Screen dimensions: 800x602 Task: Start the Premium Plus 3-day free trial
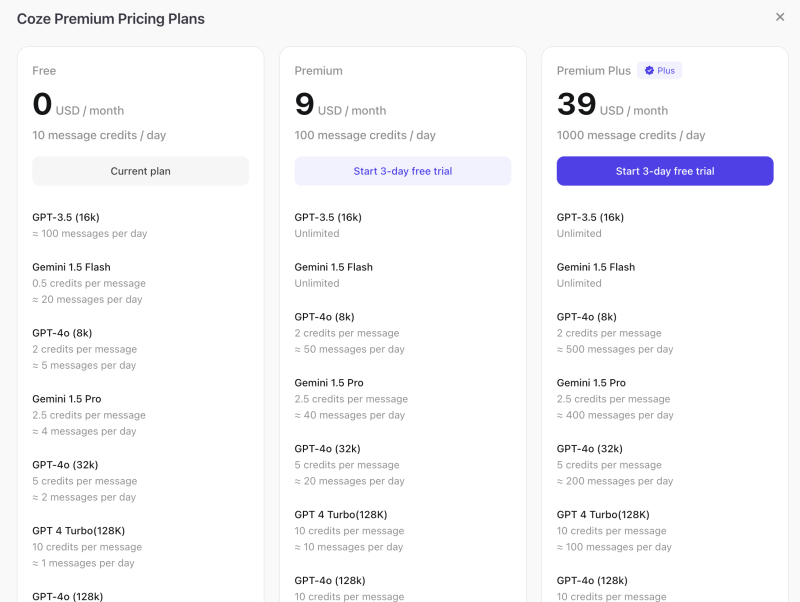click(x=665, y=171)
